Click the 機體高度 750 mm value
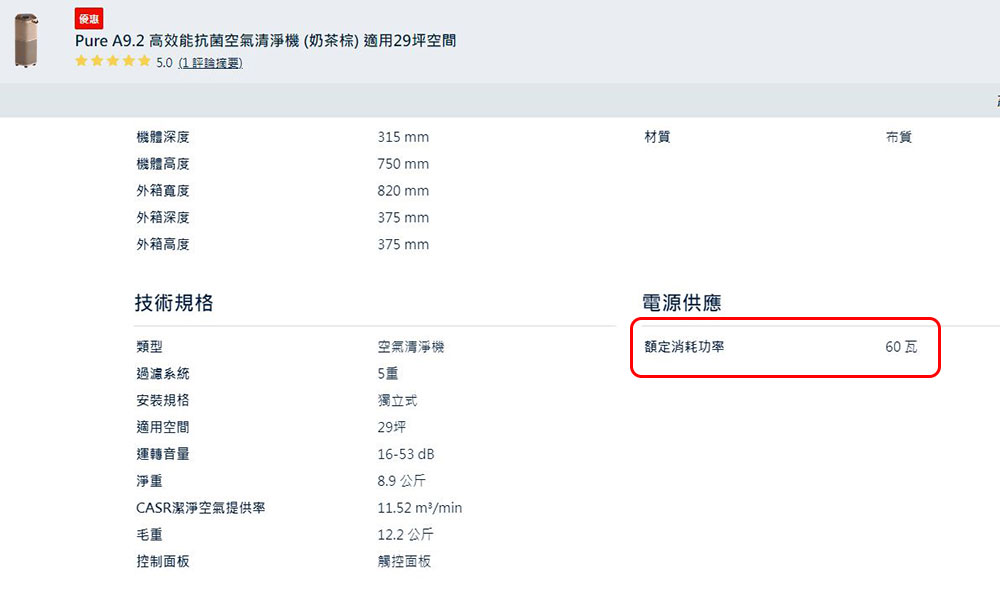Viewport: 1000px width, 605px height. pos(403,164)
